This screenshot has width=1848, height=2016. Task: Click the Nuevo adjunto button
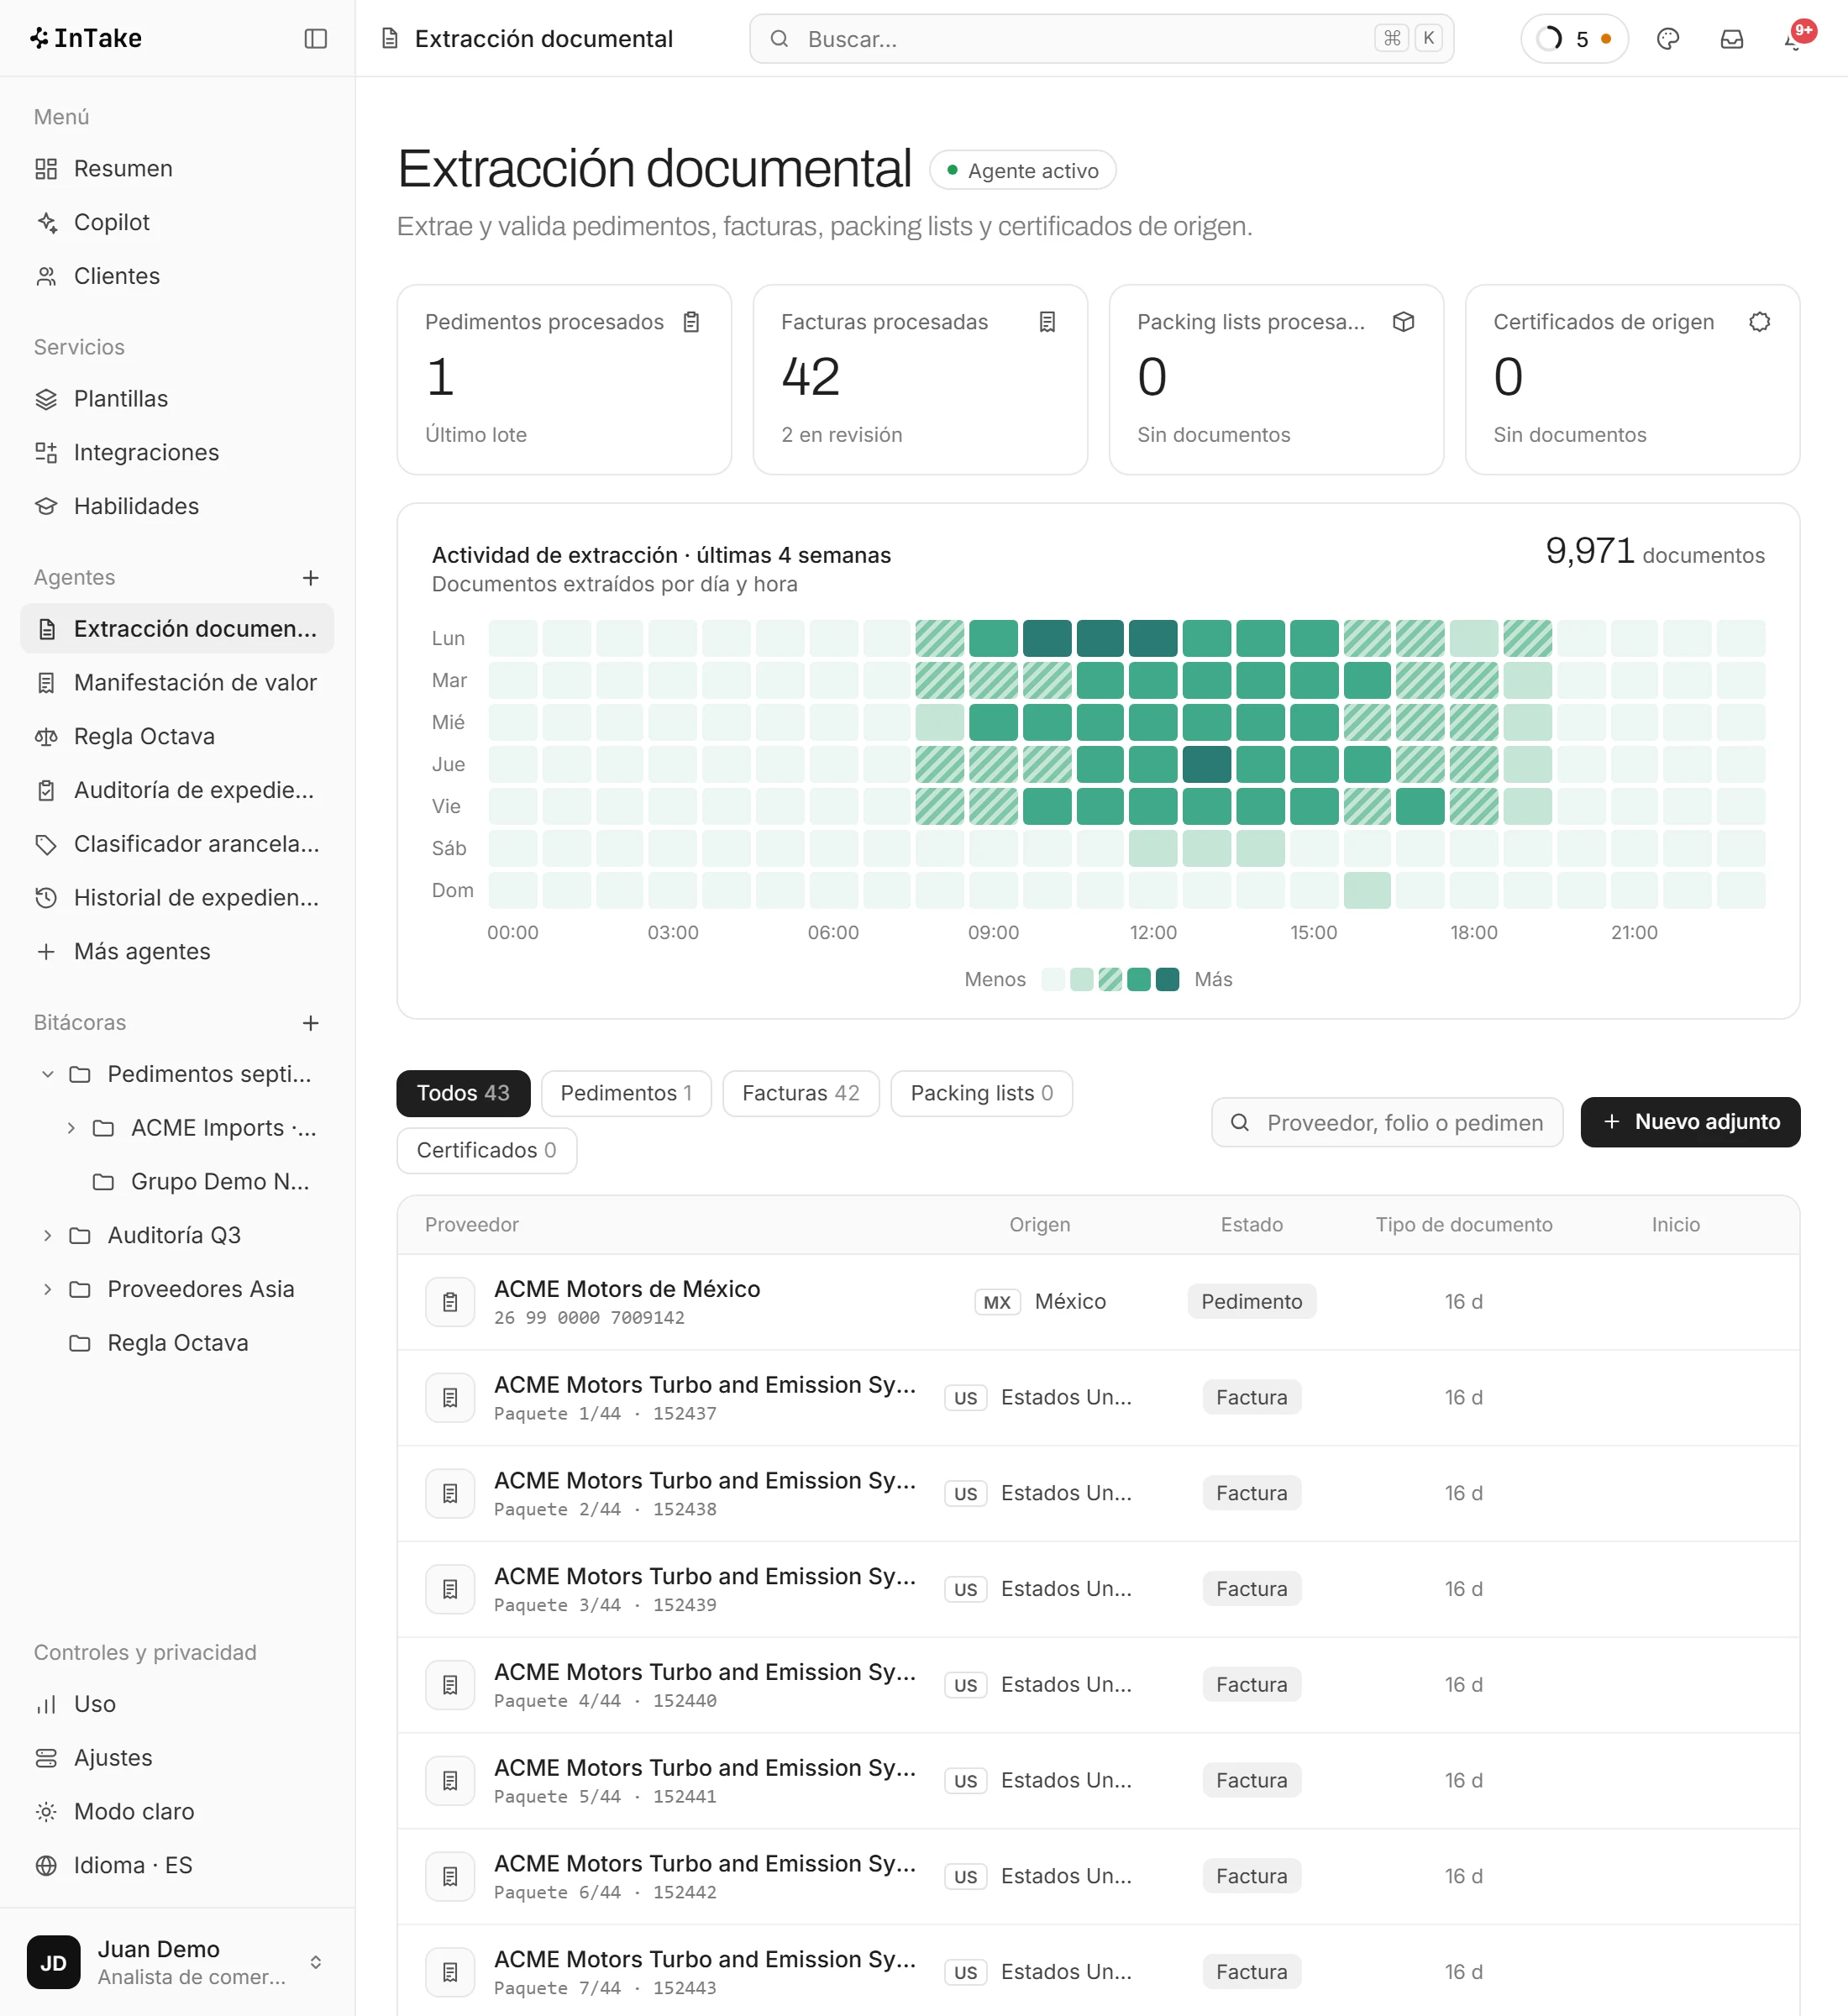click(1689, 1122)
